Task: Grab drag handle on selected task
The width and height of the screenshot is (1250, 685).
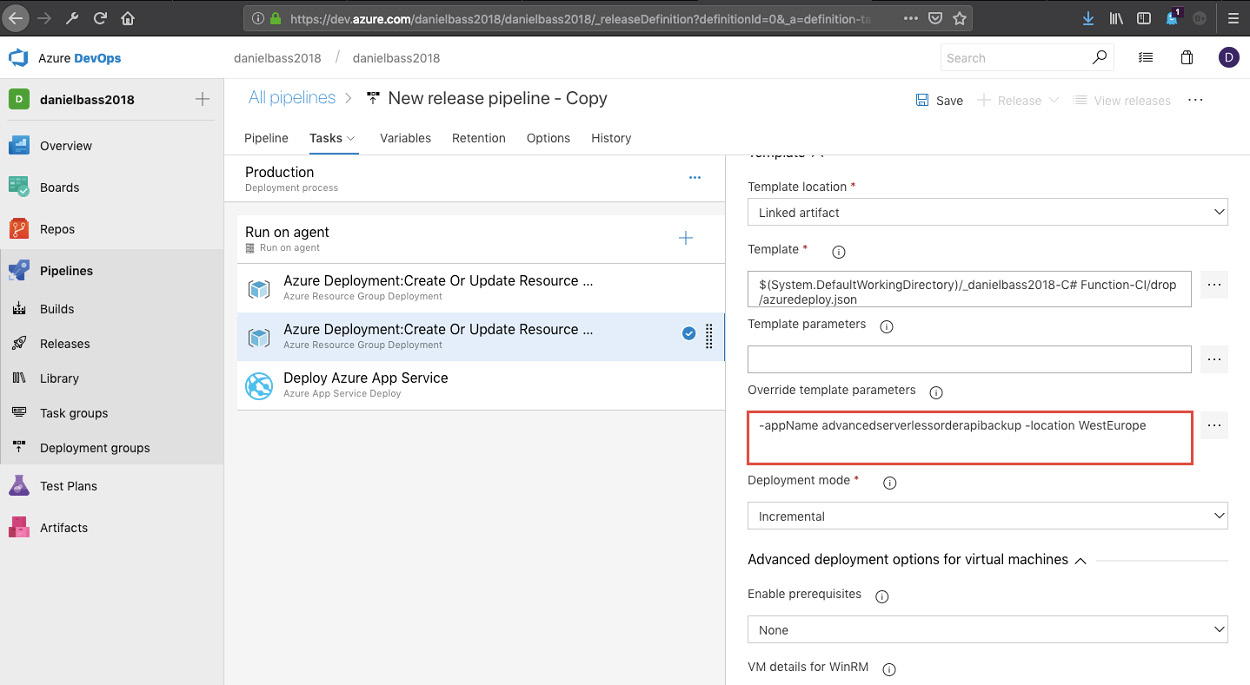Action: (x=709, y=337)
